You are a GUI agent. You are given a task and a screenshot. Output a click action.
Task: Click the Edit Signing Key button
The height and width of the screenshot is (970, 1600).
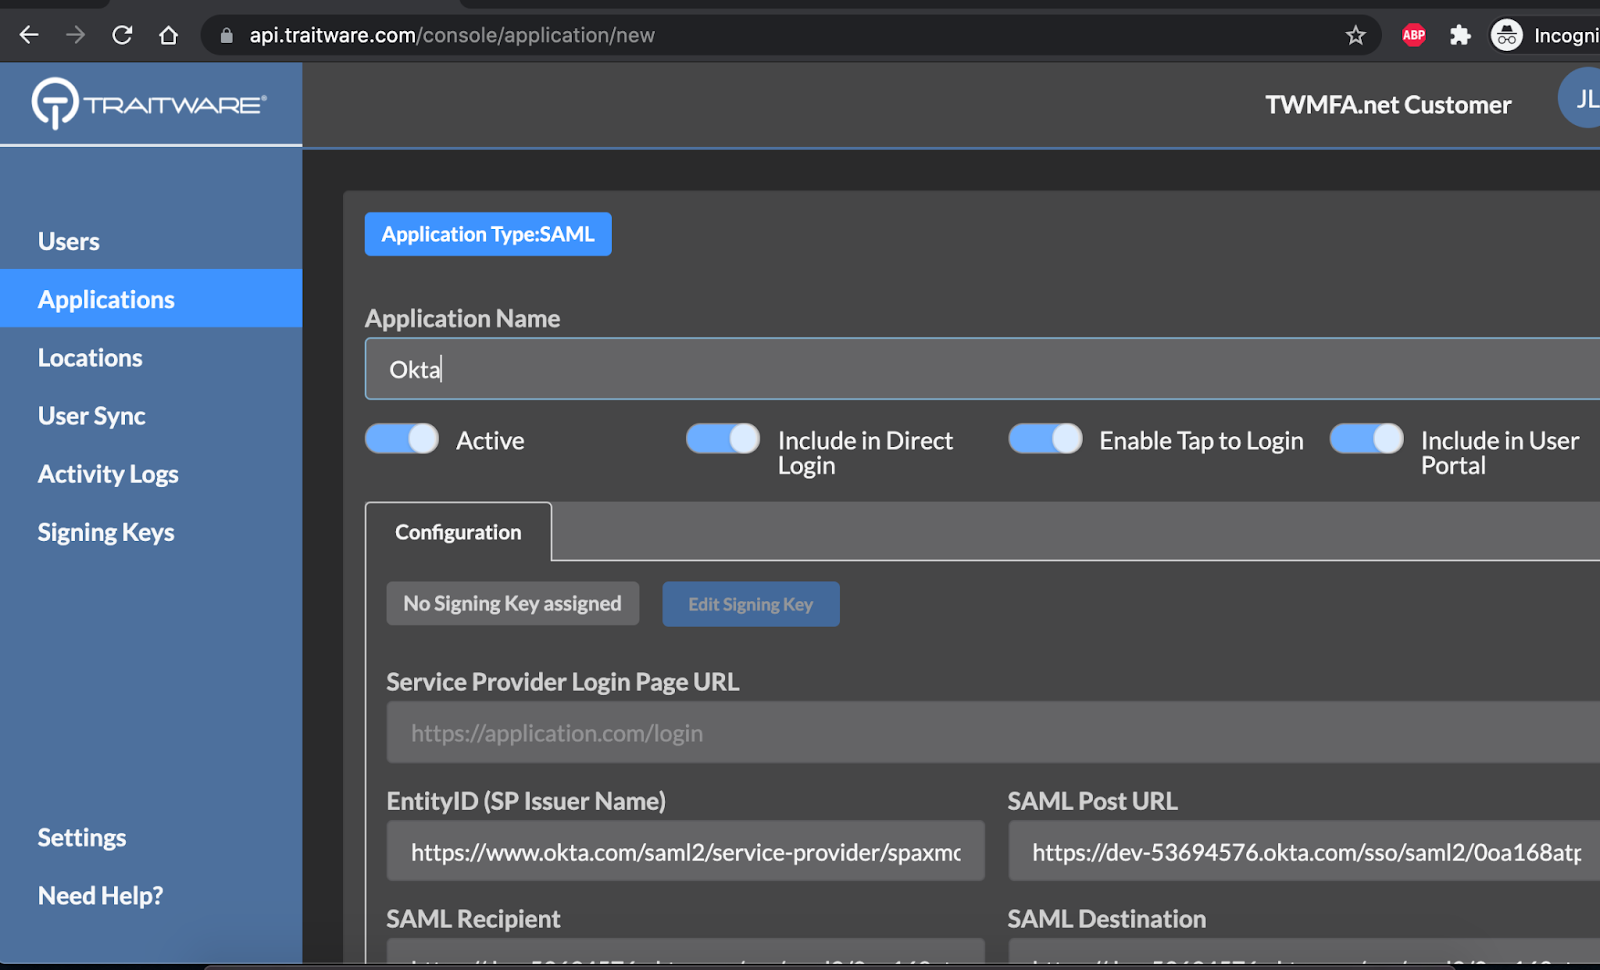pos(751,604)
